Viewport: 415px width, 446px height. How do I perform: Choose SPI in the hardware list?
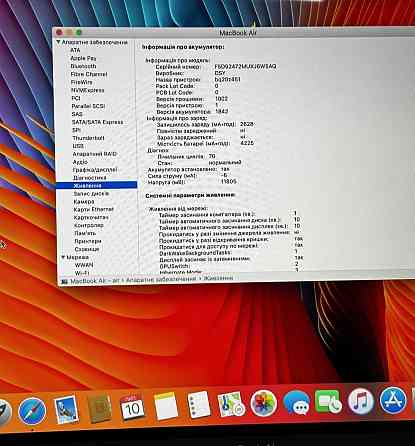76,130
